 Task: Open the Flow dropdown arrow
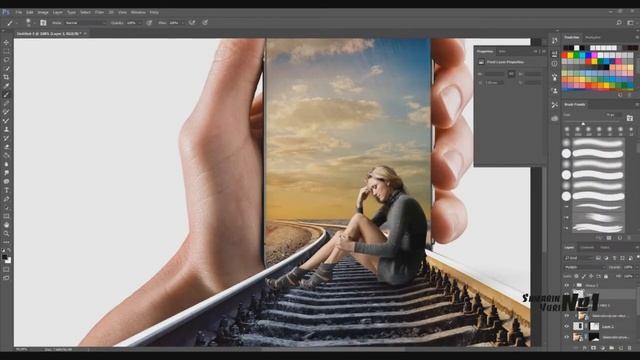tap(182, 23)
